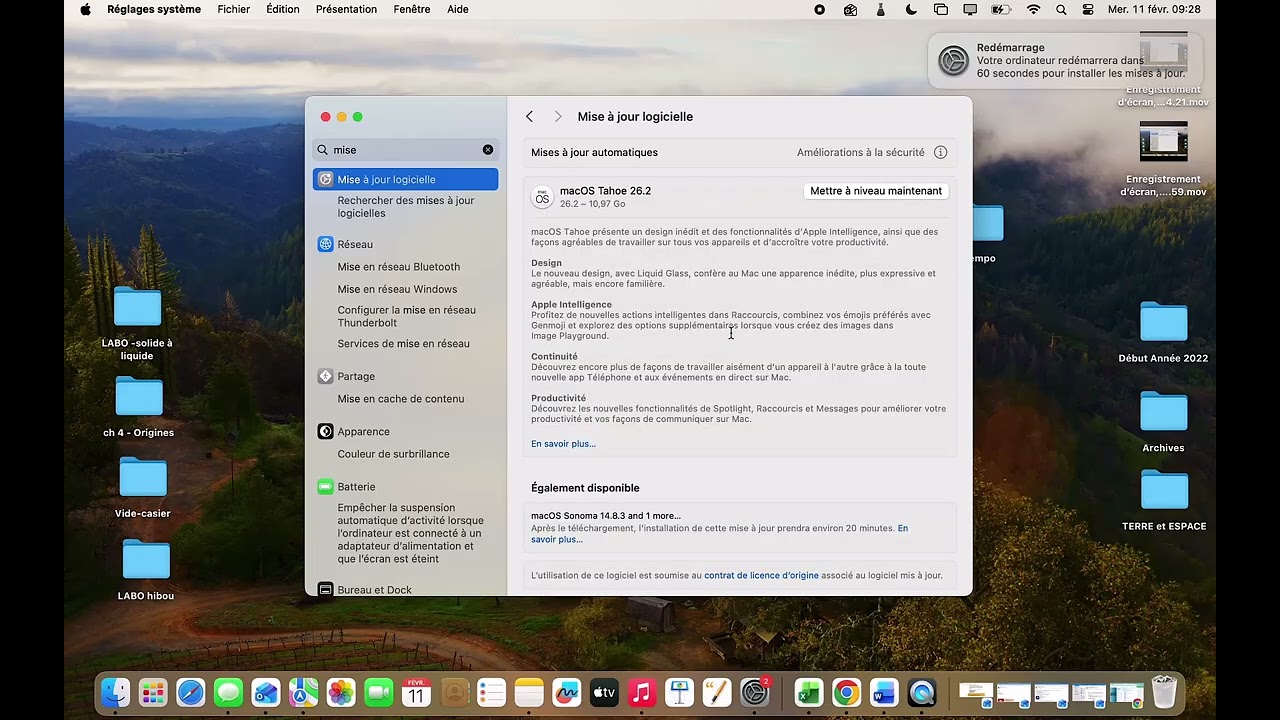Open Finder from the dock

(x=116, y=692)
